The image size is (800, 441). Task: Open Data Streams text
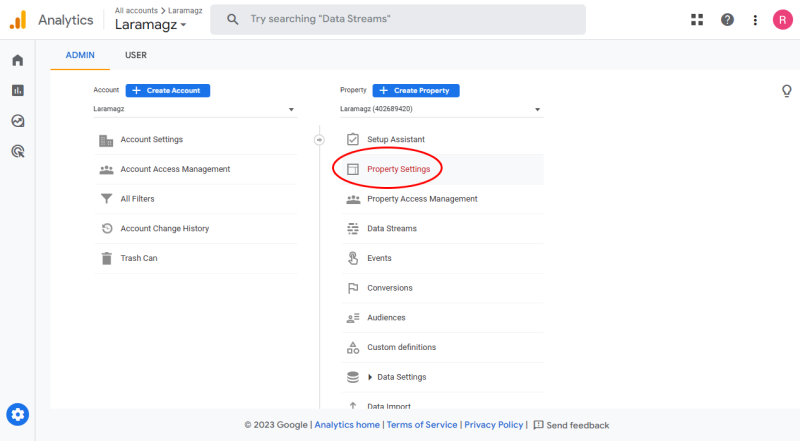392,228
